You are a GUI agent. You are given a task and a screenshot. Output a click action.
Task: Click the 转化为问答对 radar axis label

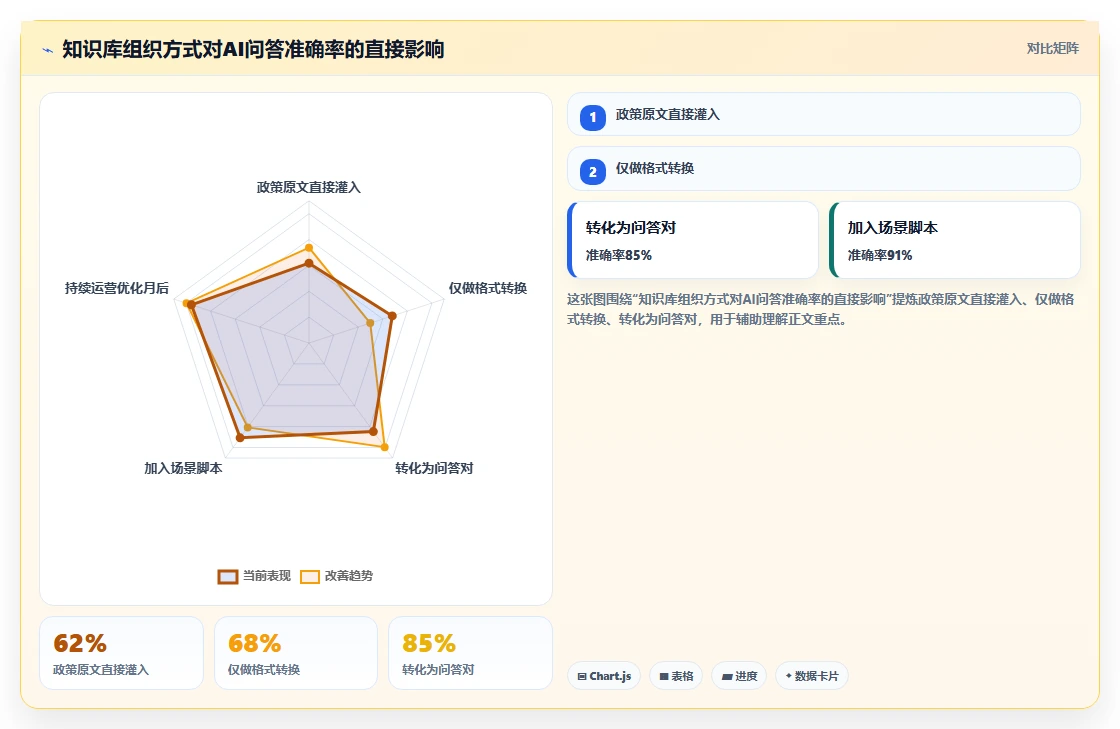point(434,468)
